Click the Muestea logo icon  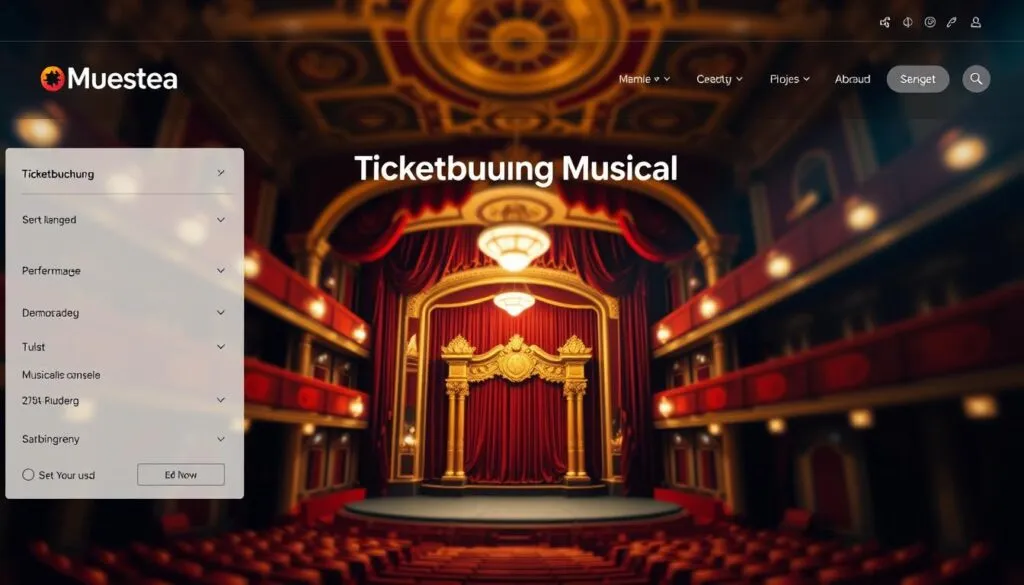coord(52,79)
